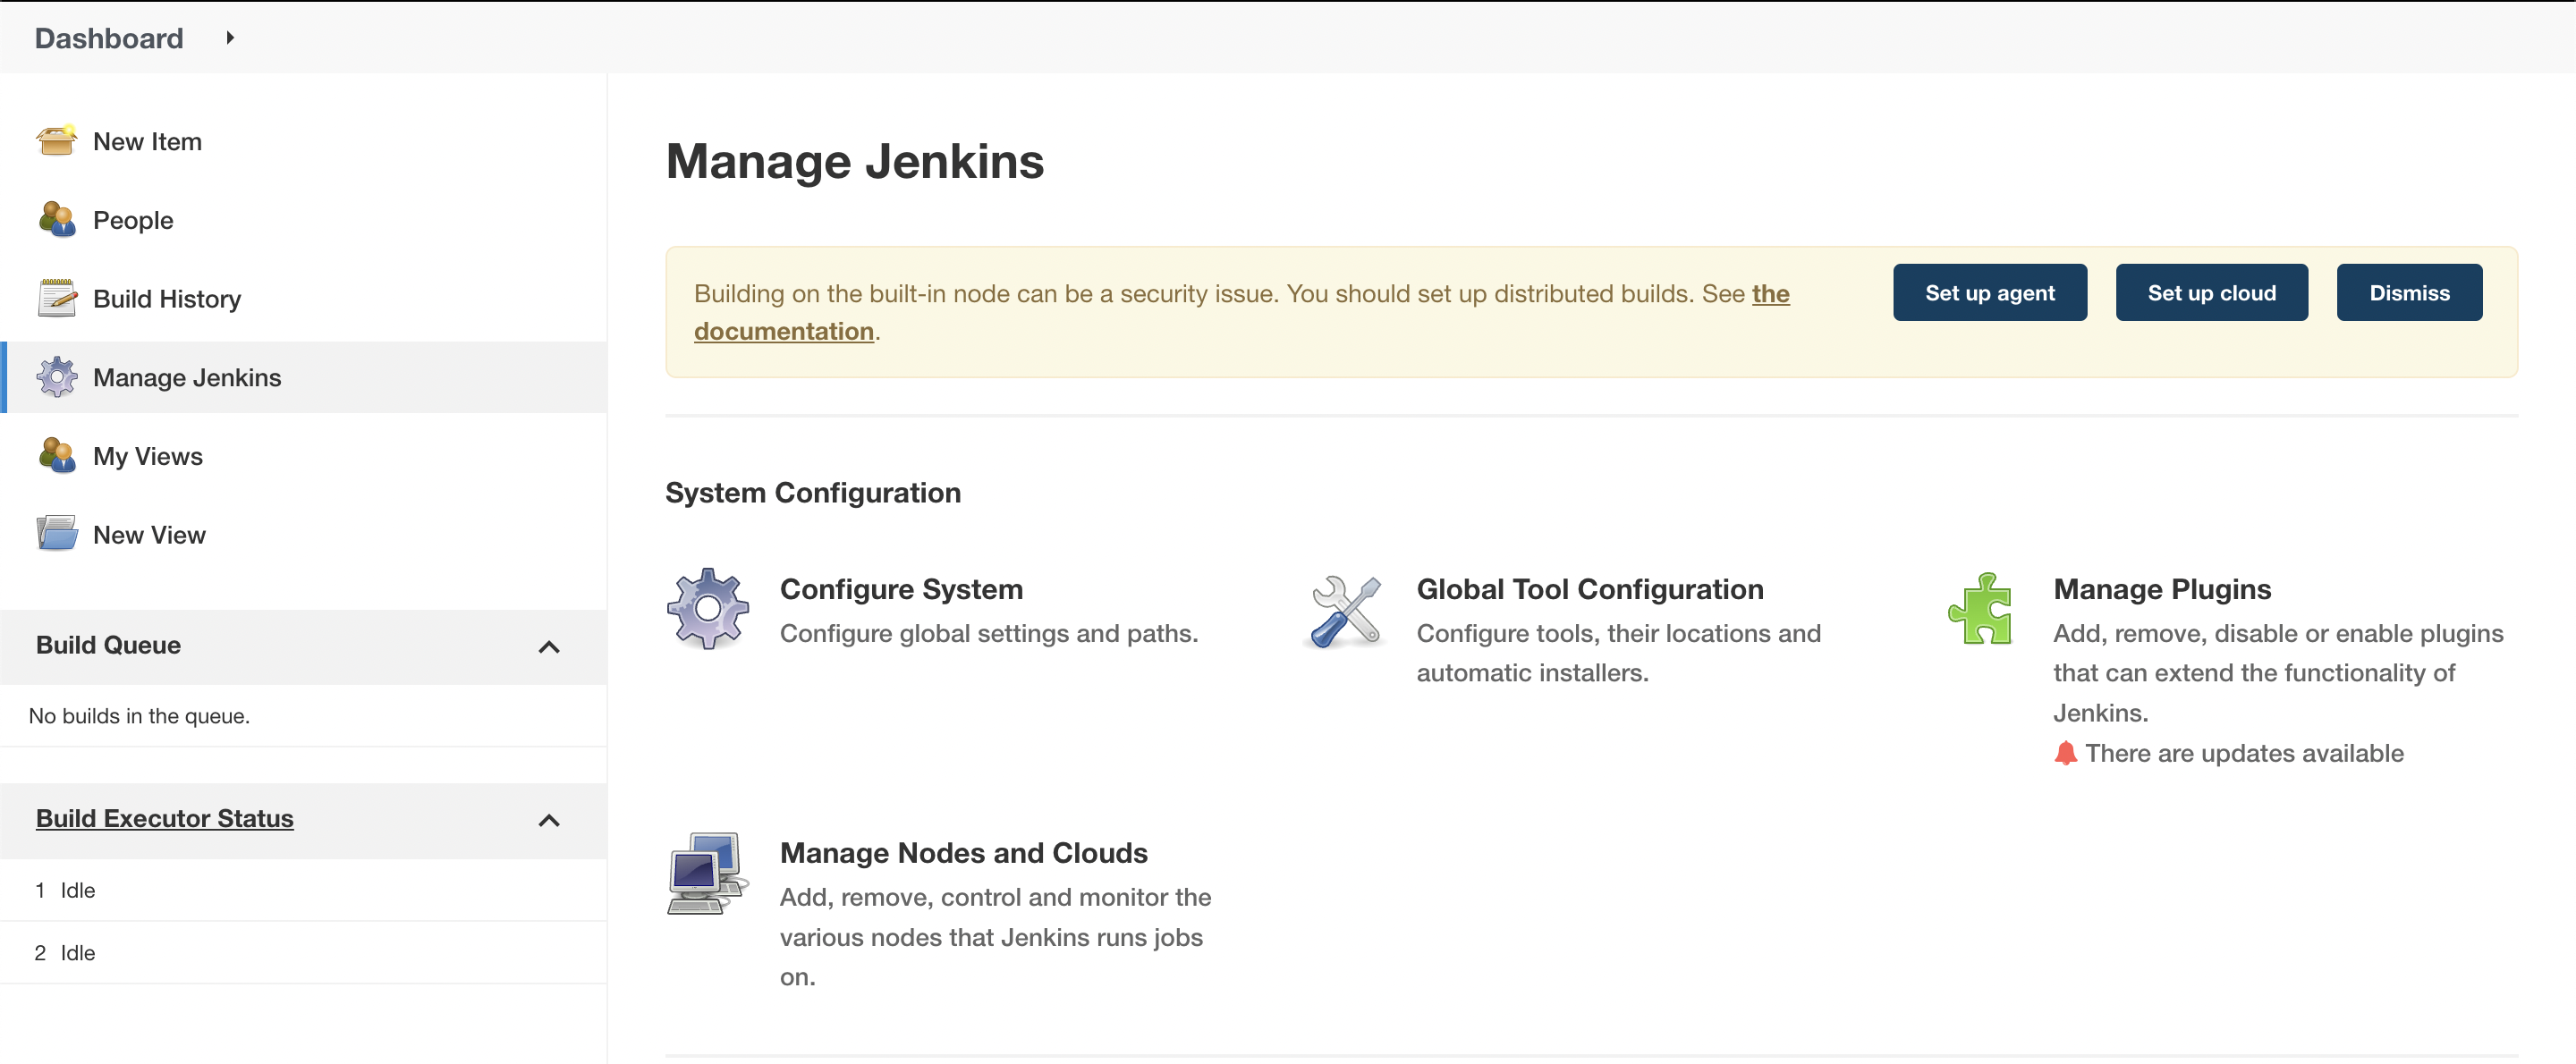The image size is (2576, 1064).
Task: Click the Set up cloud button
Action: pos(2211,293)
